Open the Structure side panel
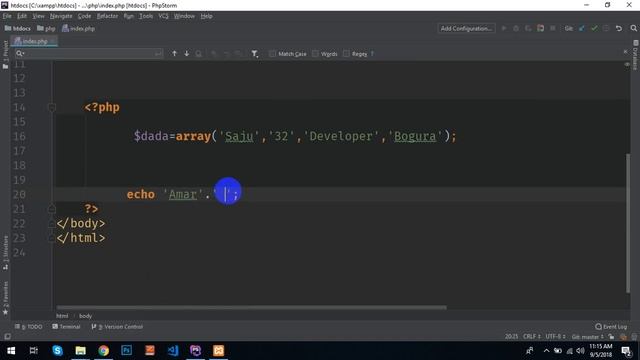The height and width of the screenshot is (360, 640). pos(5,252)
